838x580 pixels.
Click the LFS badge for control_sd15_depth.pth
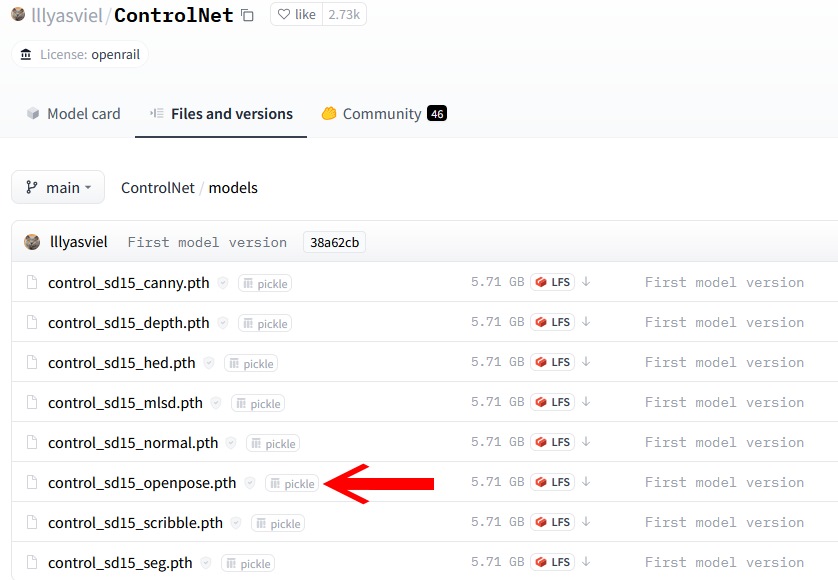point(552,322)
